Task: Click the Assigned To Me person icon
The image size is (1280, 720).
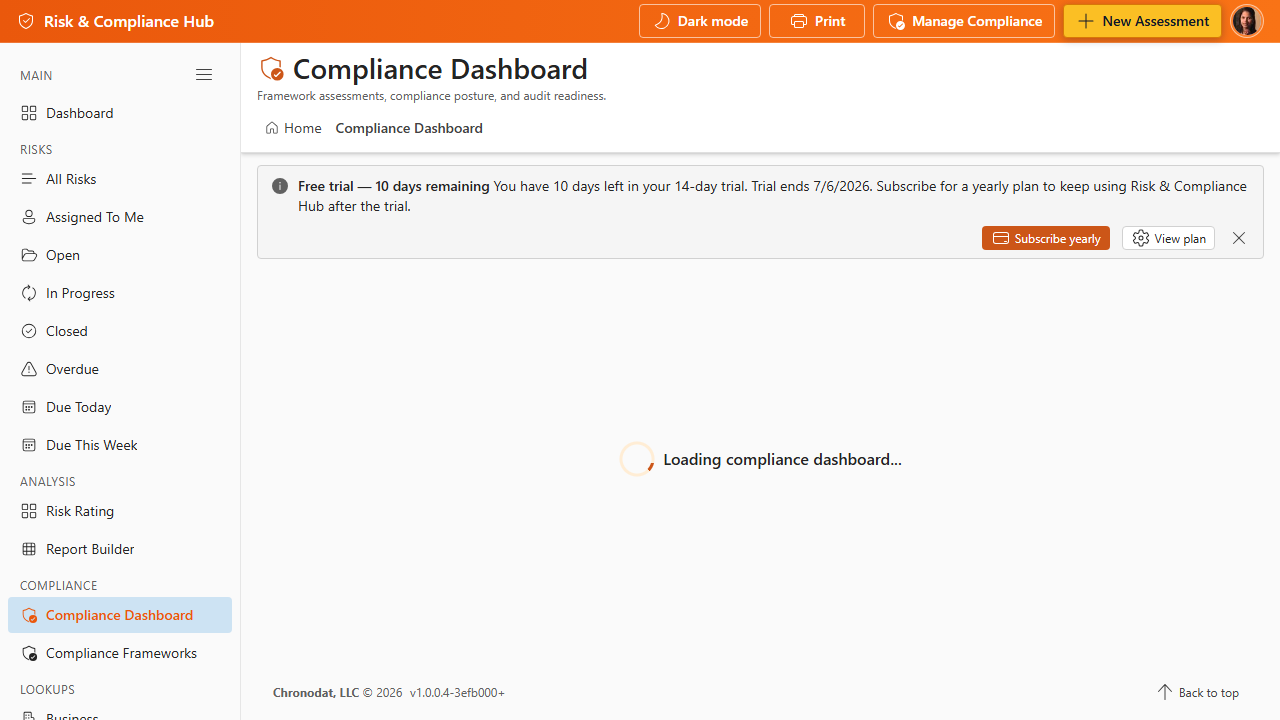Action: coord(29,217)
